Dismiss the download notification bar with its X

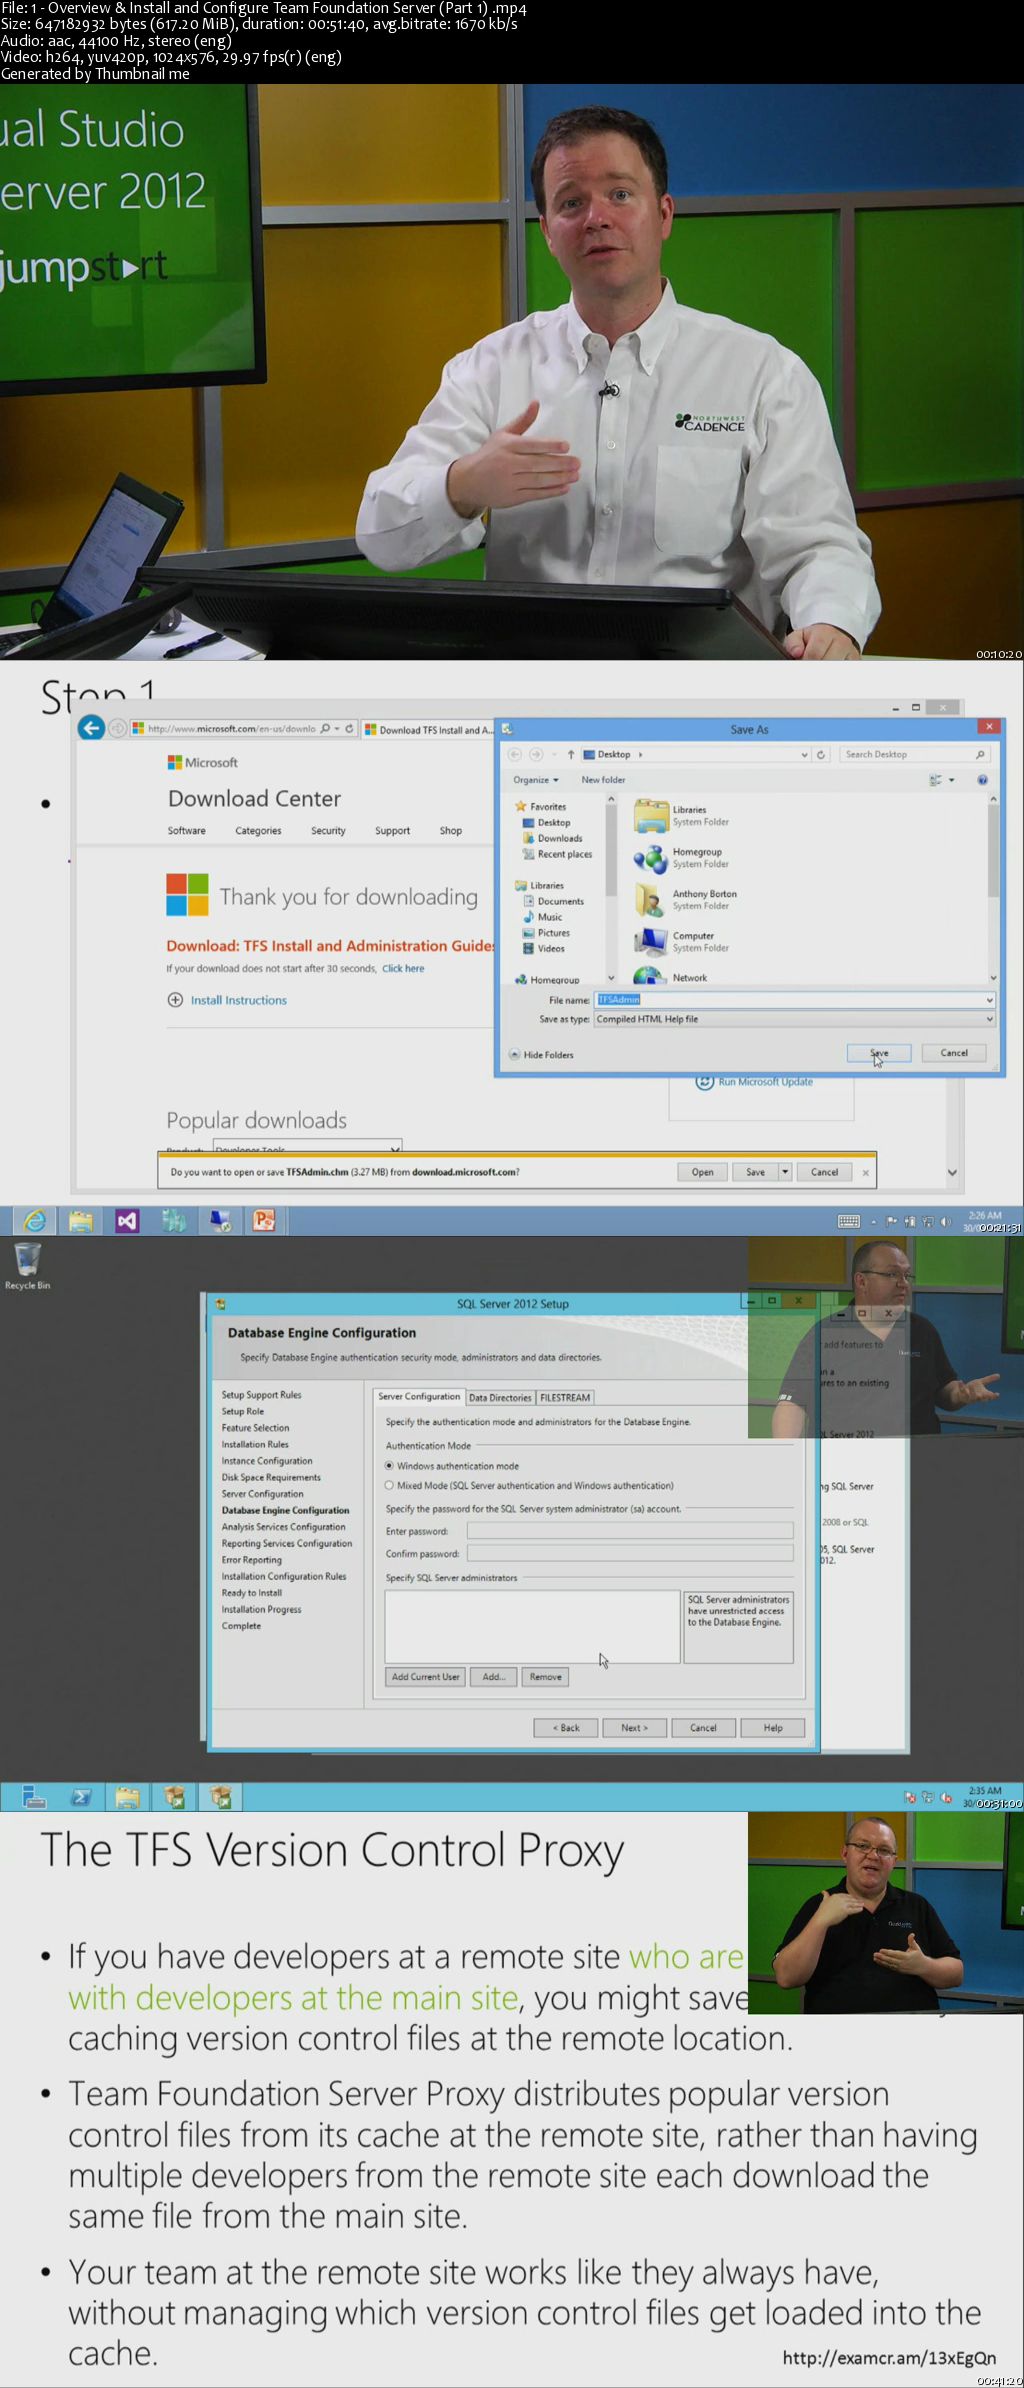click(866, 1172)
